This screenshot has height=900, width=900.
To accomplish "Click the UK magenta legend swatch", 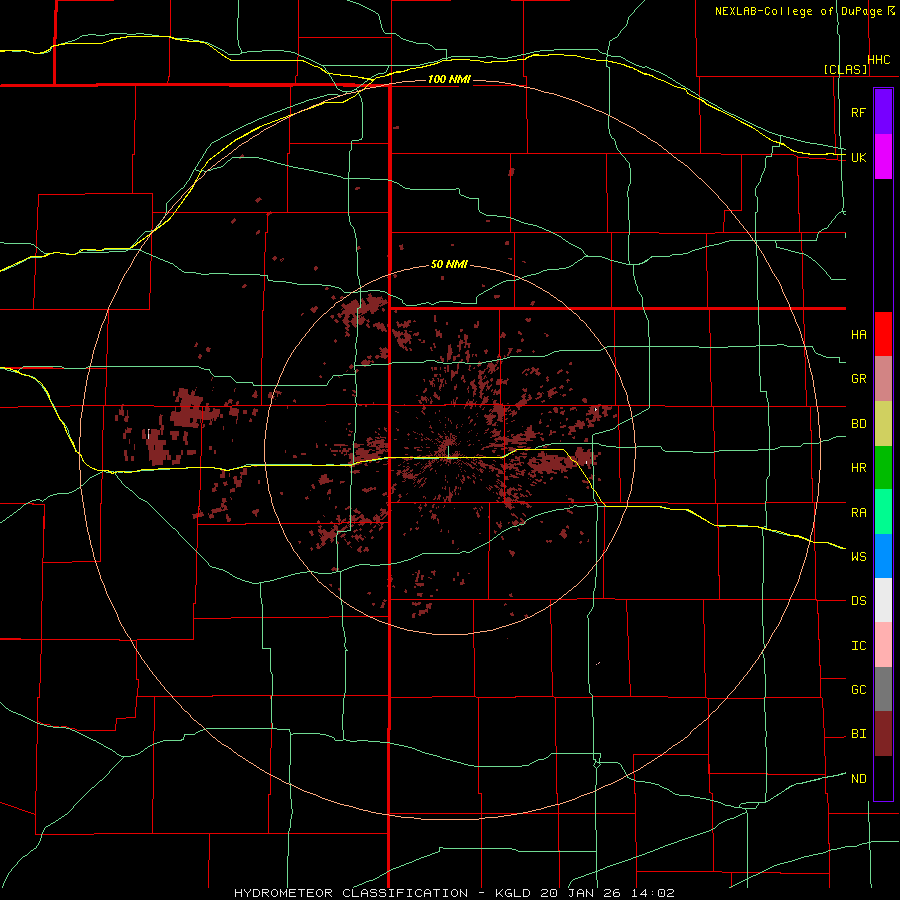I will (x=883, y=157).
